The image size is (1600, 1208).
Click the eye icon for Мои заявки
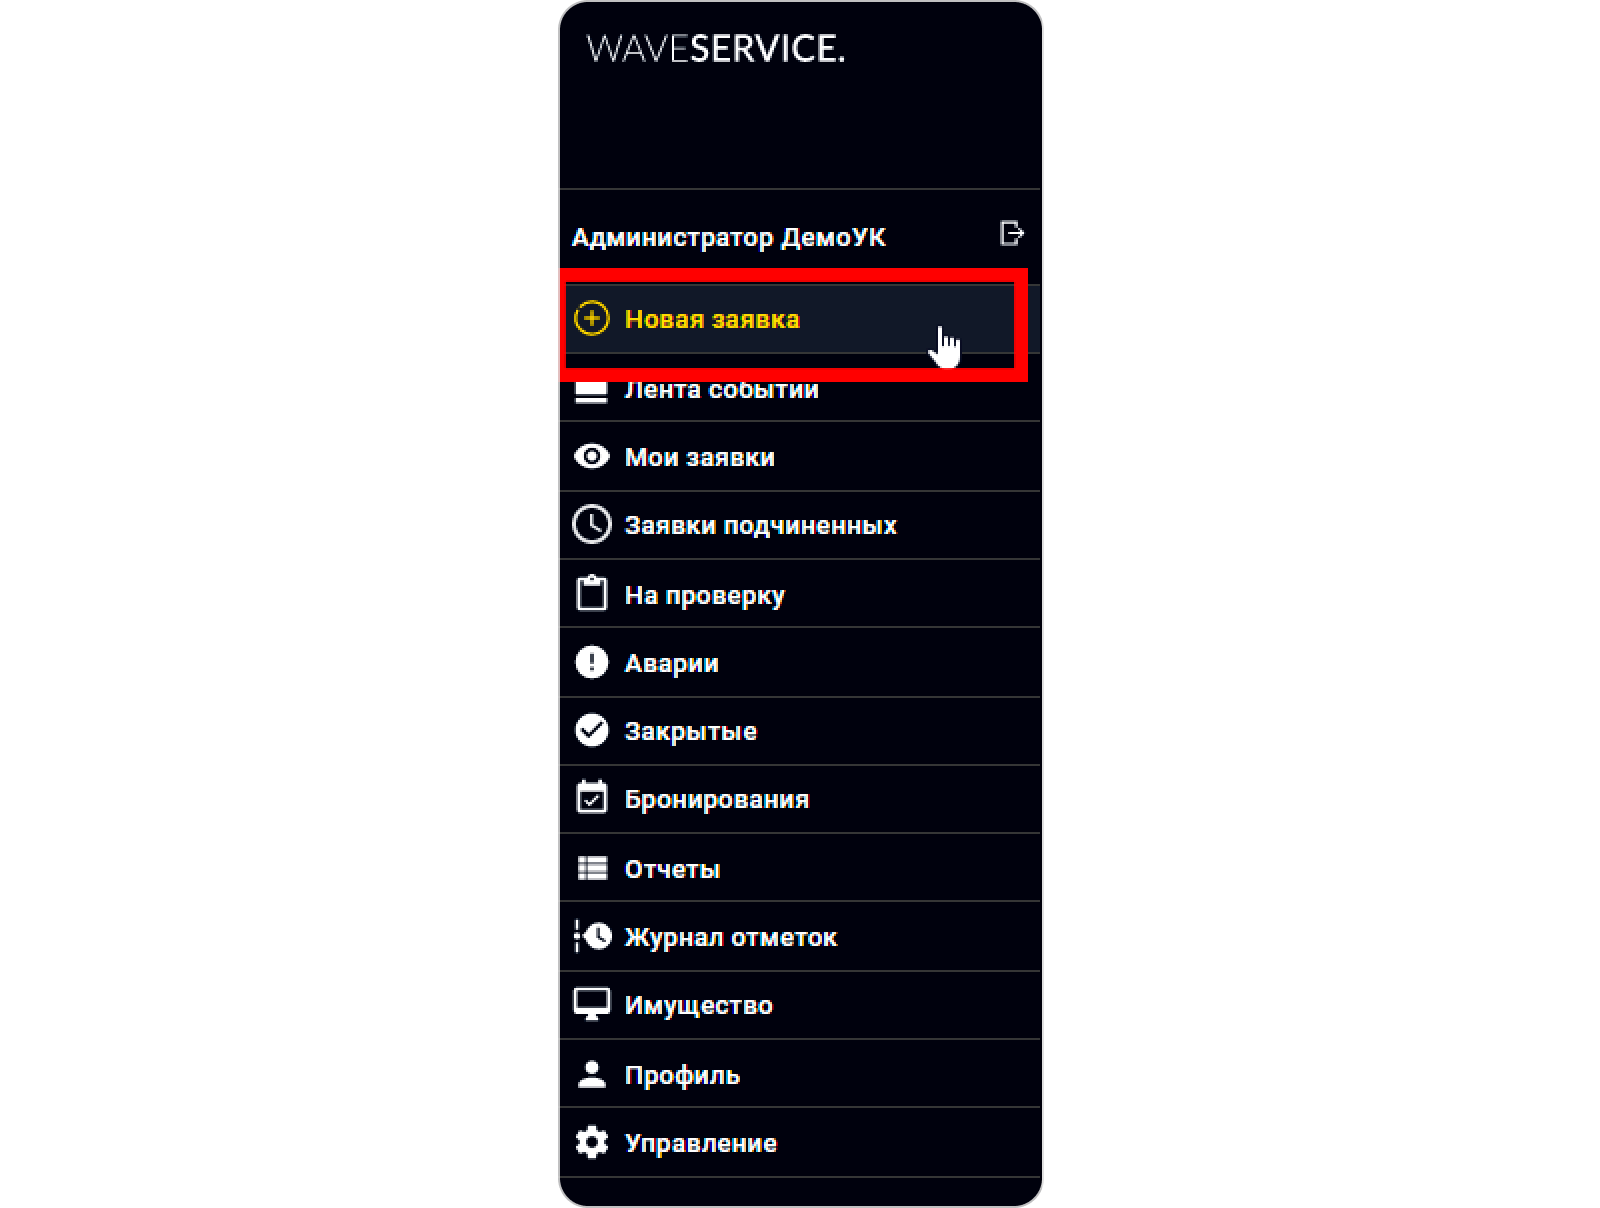point(591,457)
